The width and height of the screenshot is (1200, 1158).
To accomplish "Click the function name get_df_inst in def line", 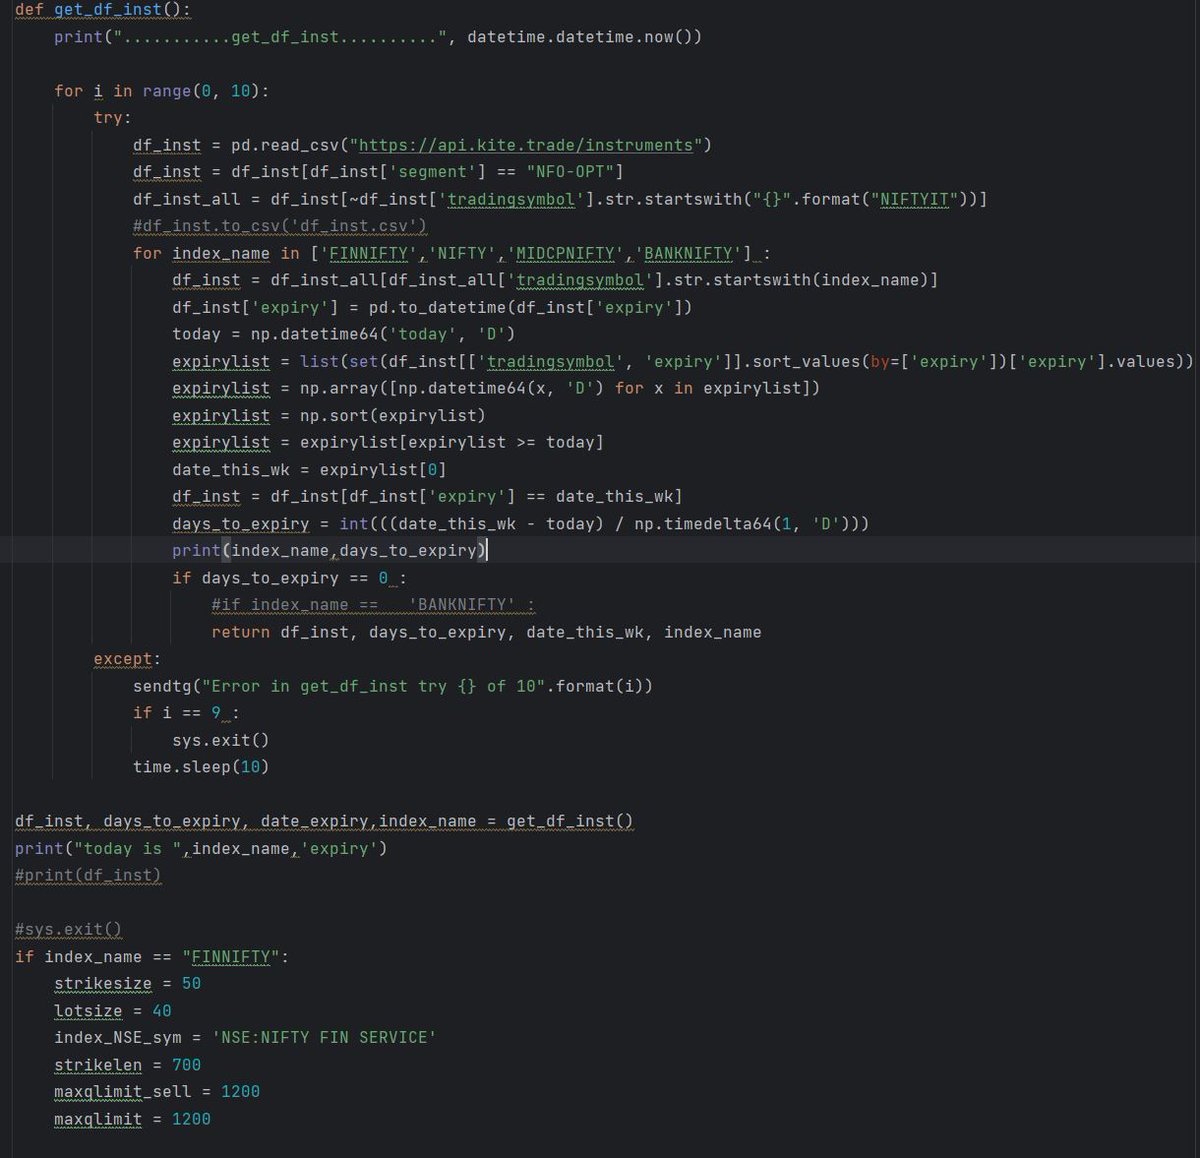I will [x=108, y=10].
